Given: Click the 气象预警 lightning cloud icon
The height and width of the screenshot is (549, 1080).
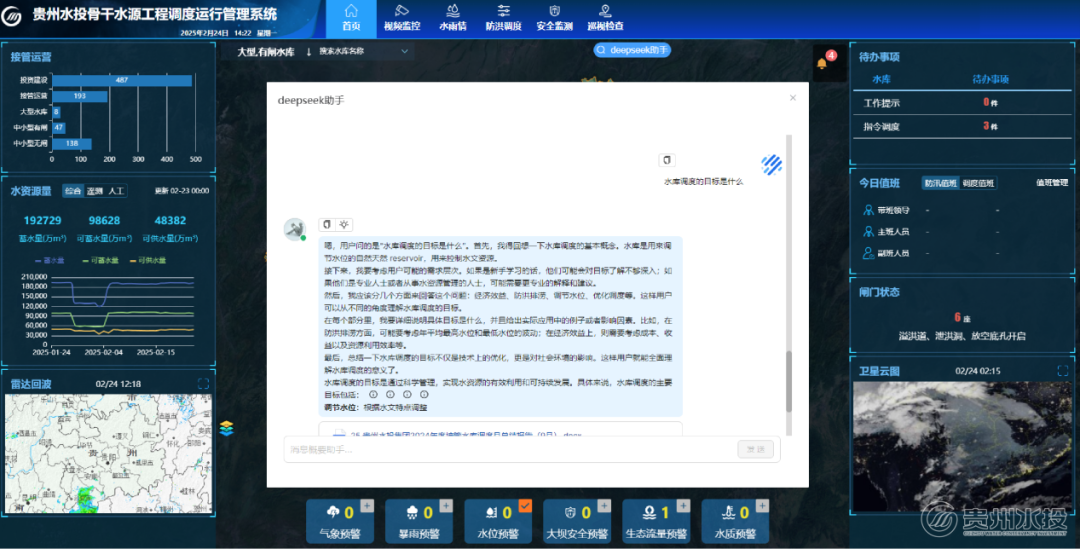Looking at the screenshot, I should pyautogui.click(x=333, y=512).
